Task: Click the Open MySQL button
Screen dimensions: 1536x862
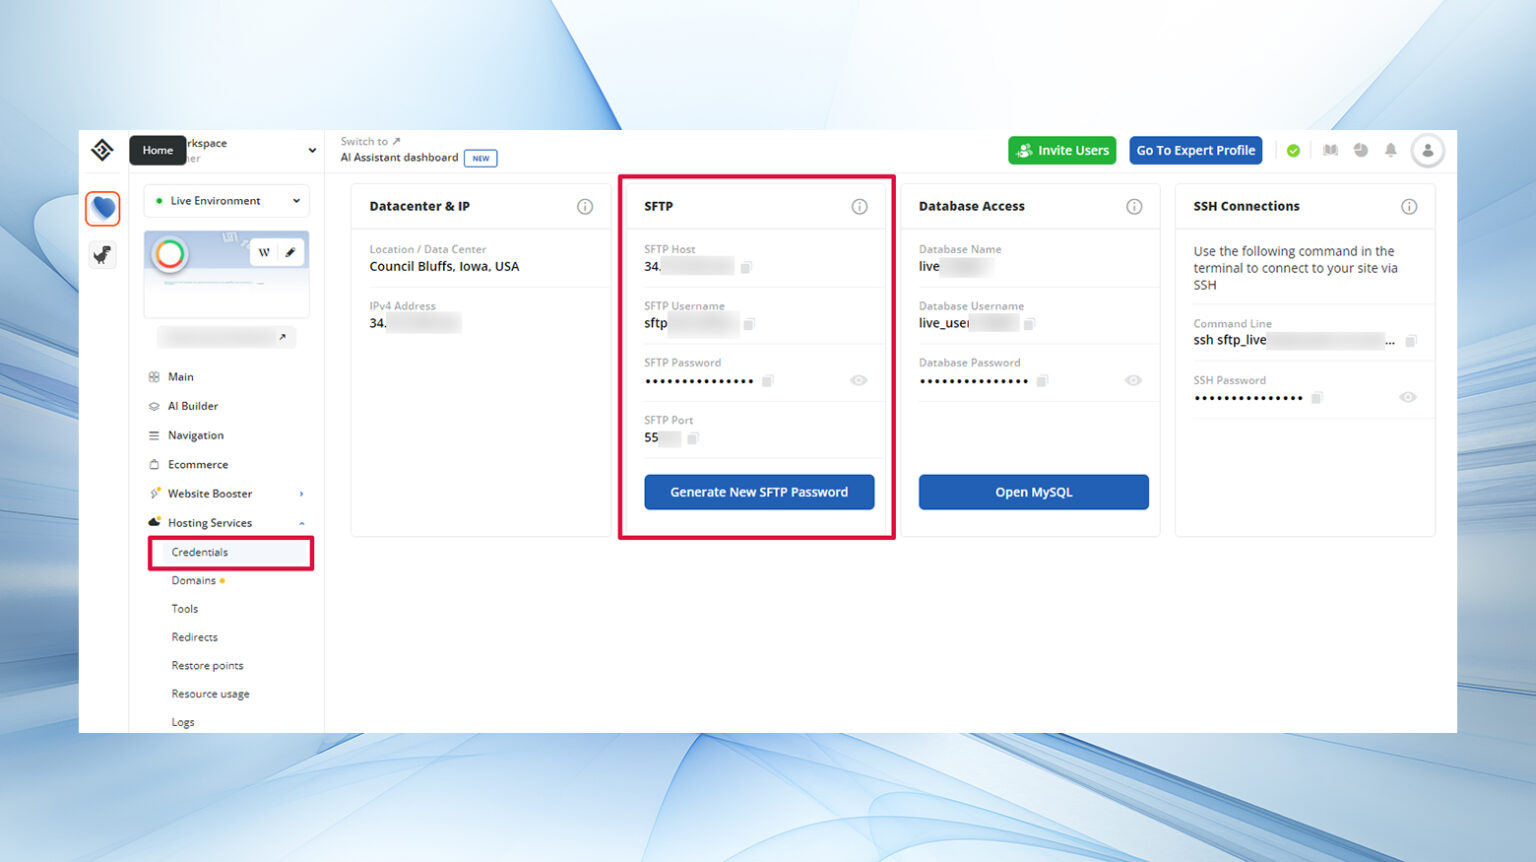Action: pos(1033,492)
